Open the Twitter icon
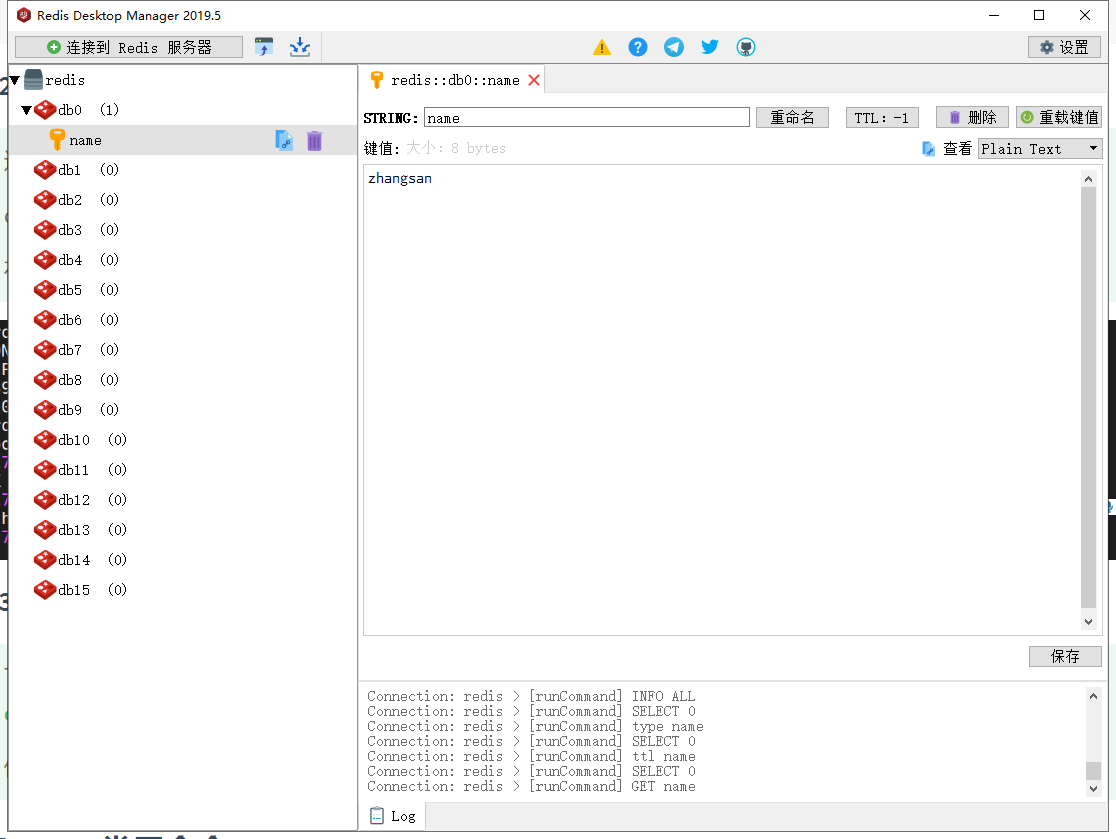 click(709, 46)
